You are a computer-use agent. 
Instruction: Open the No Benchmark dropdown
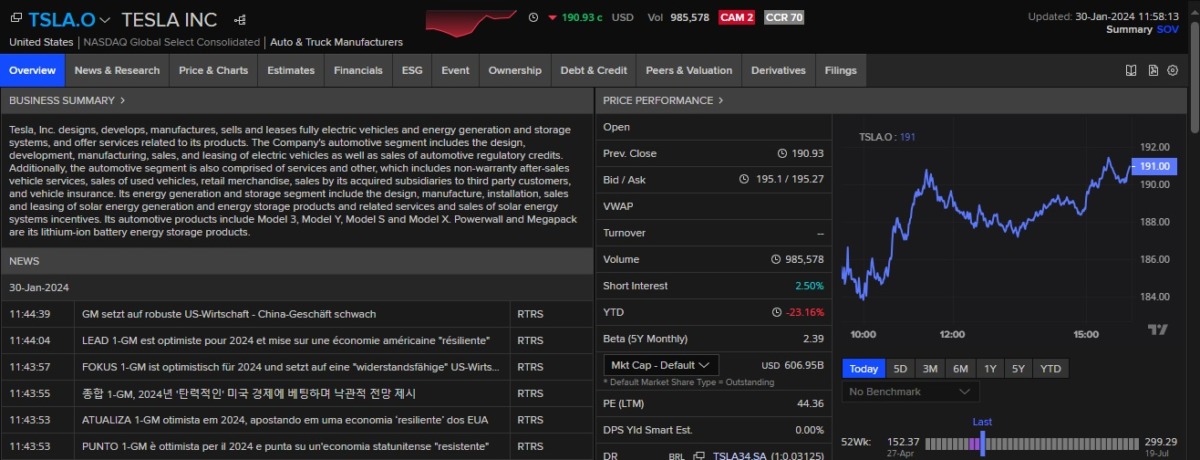coord(910,392)
